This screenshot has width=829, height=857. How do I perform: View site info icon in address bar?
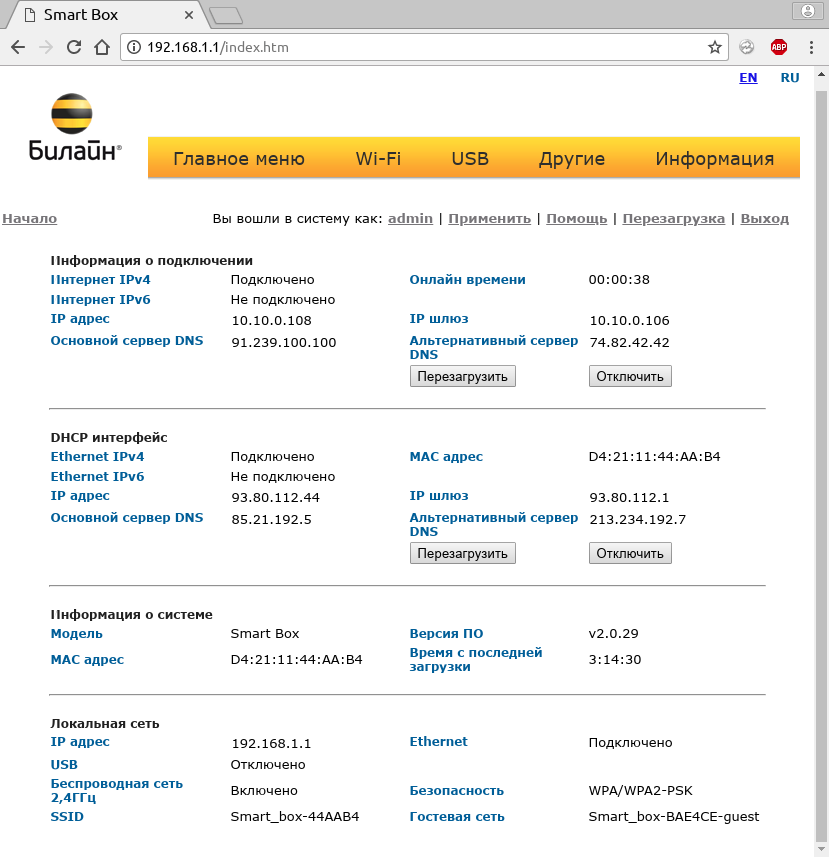(133, 48)
